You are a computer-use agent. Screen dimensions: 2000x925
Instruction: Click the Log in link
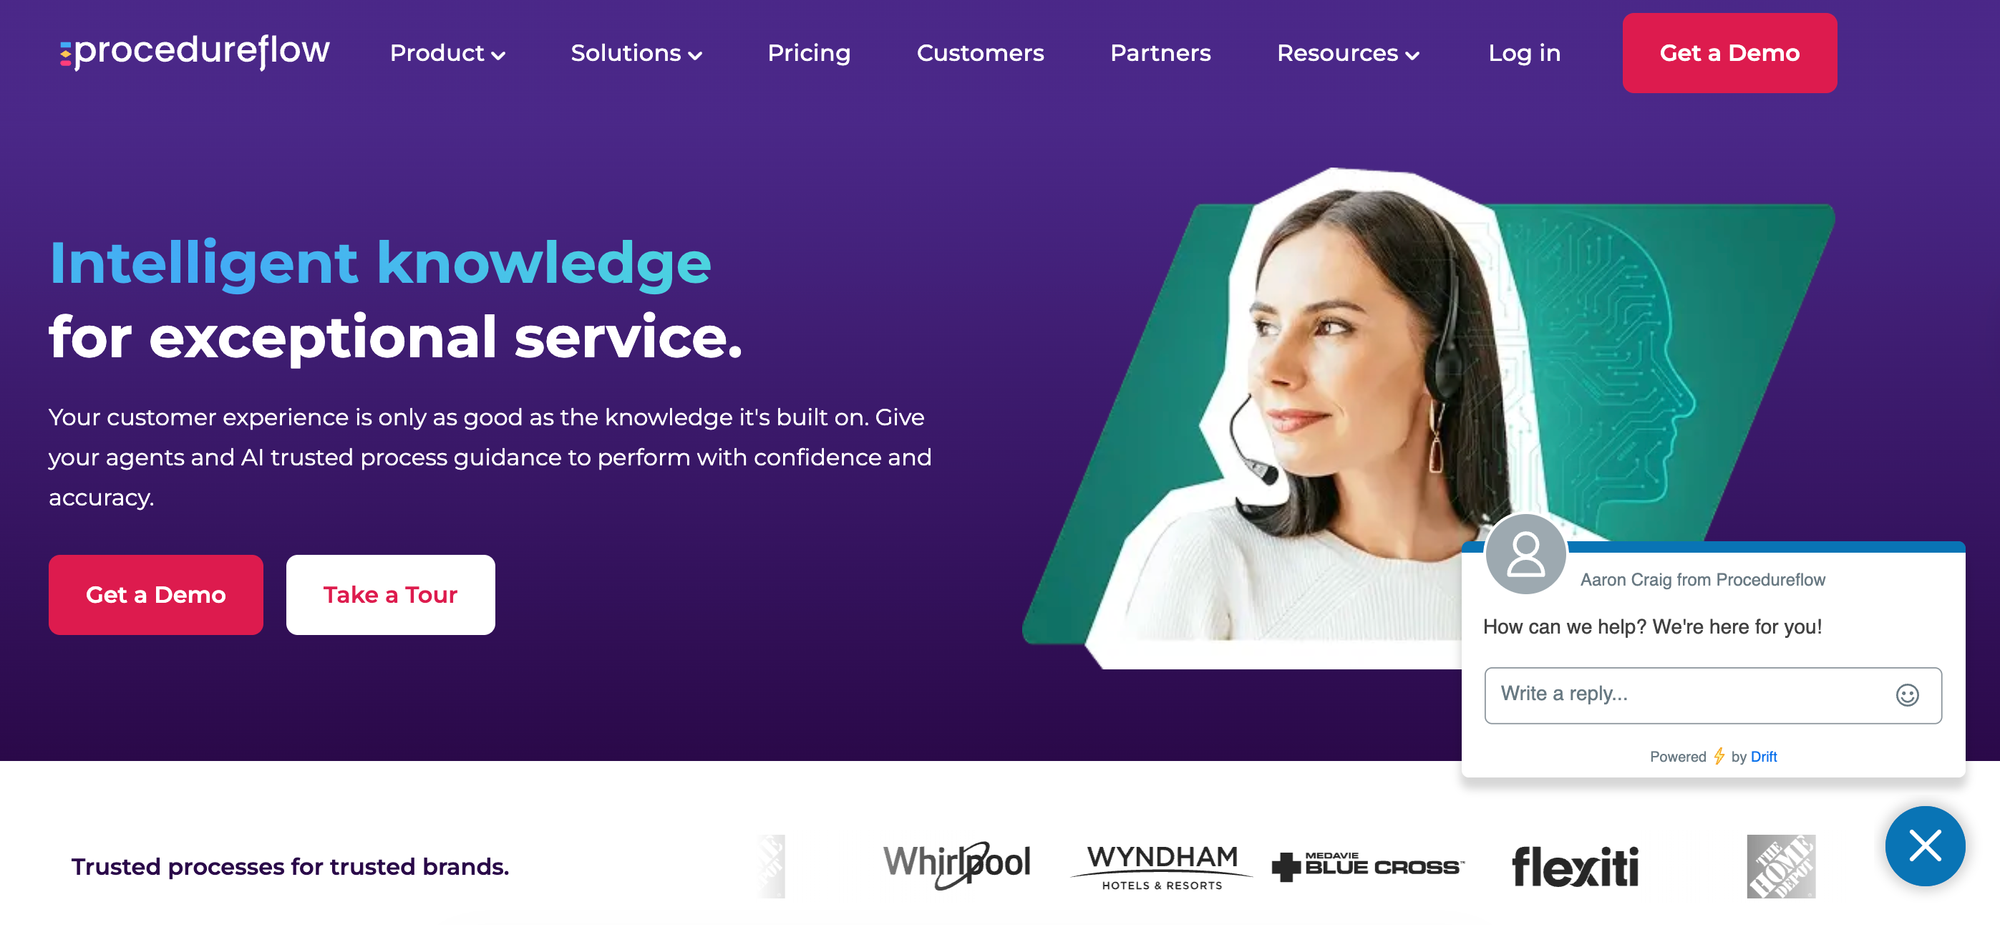[x=1524, y=53]
